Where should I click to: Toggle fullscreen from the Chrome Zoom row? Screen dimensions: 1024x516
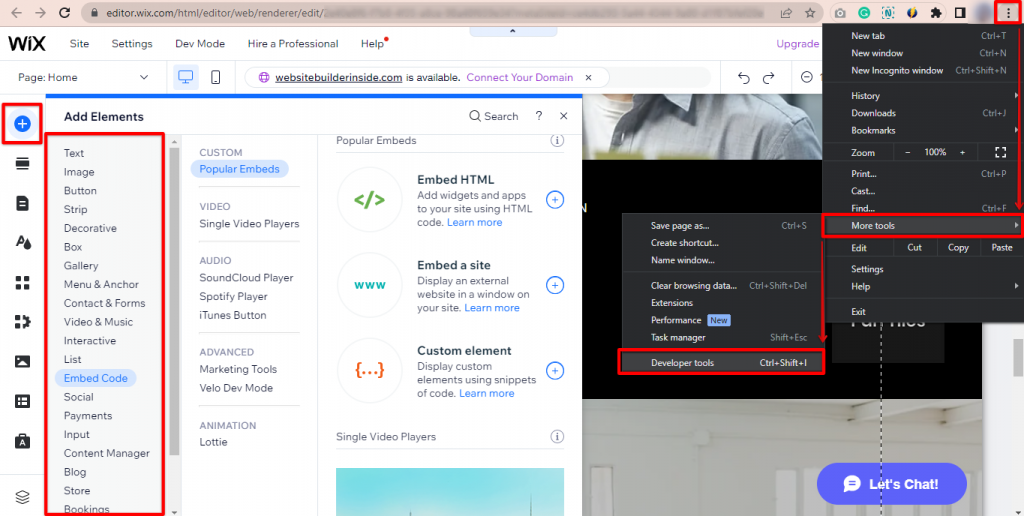tap(1000, 152)
